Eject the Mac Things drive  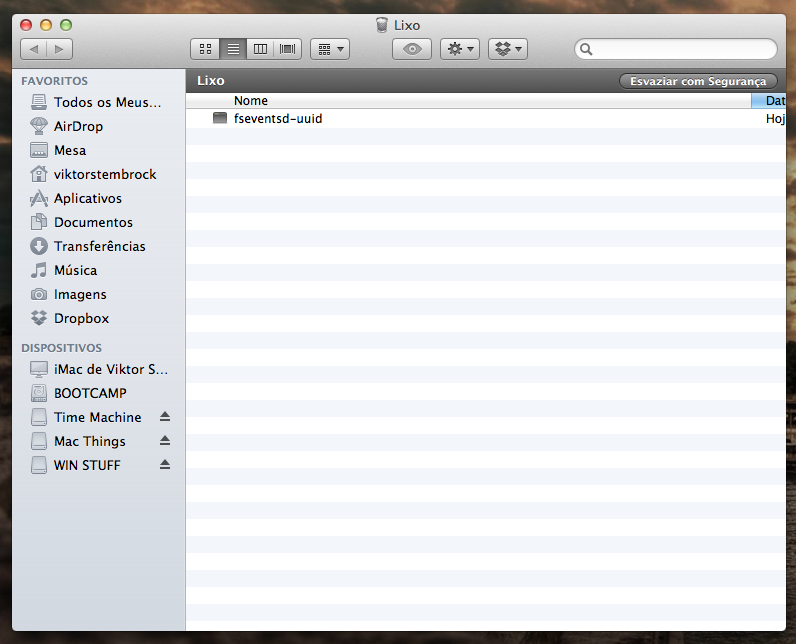coord(164,440)
